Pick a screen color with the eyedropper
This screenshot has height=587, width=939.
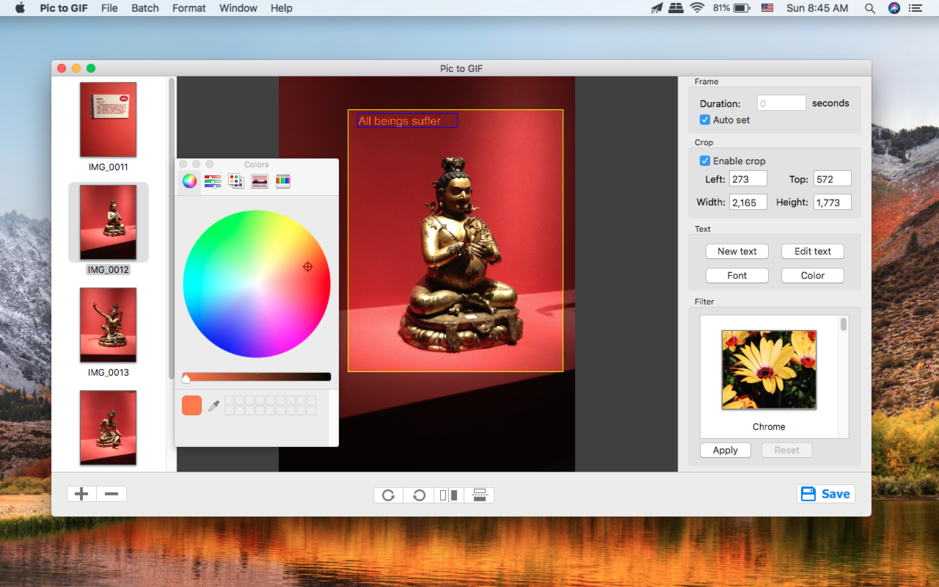pyautogui.click(x=214, y=405)
